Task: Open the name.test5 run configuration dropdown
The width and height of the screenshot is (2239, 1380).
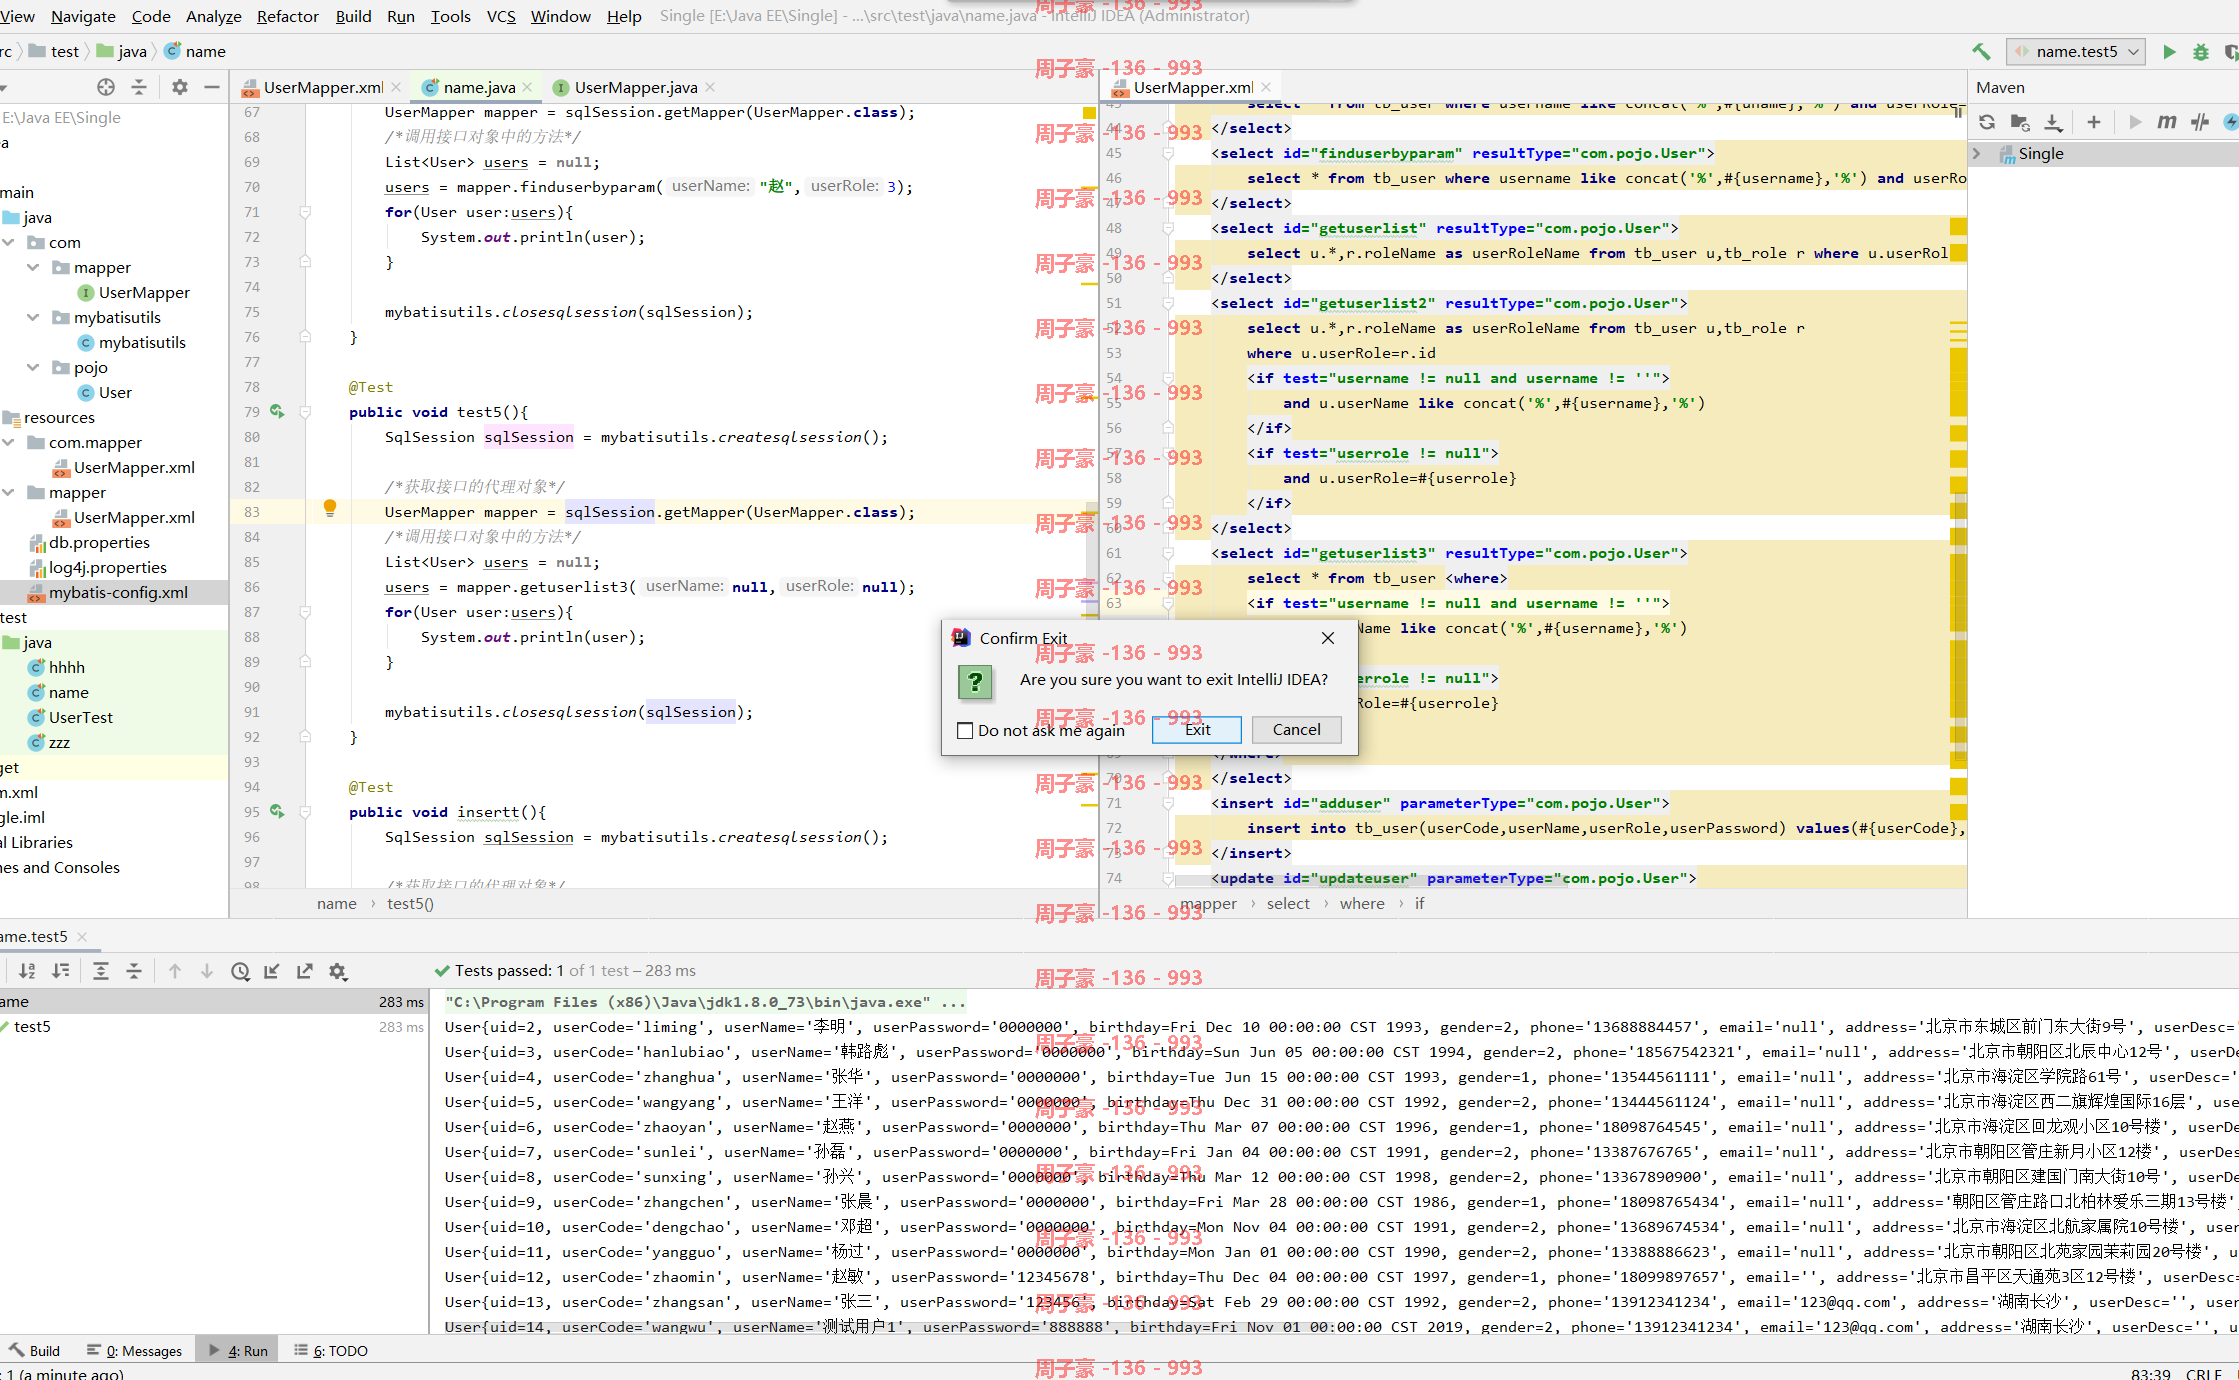Action: point(2076,52)
